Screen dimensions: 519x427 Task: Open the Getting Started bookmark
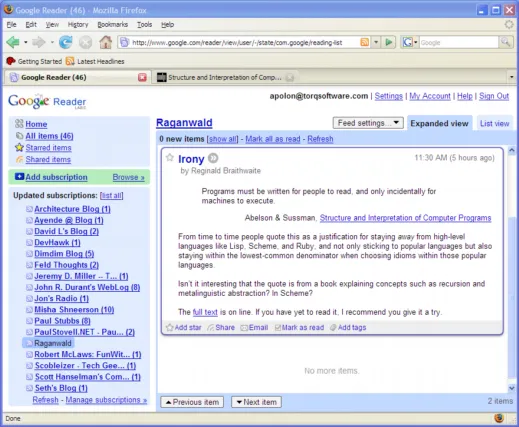point(34,61)
